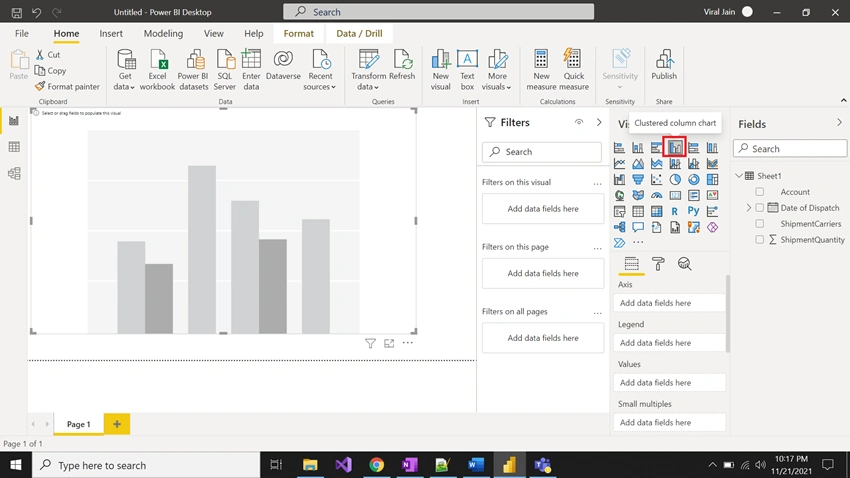Choose the Matrix visual
850x478 pixels.
pyautogui.click(x=656, y=211)
